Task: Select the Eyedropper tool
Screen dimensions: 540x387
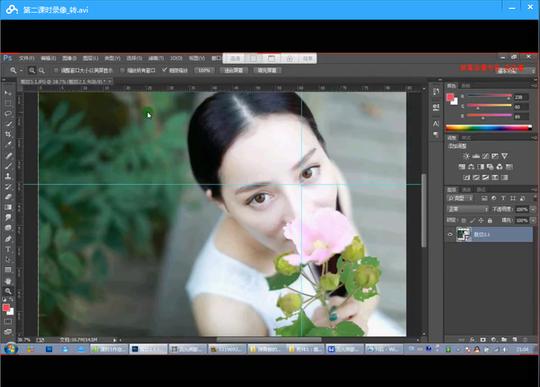Action: [x=8, y=144]
